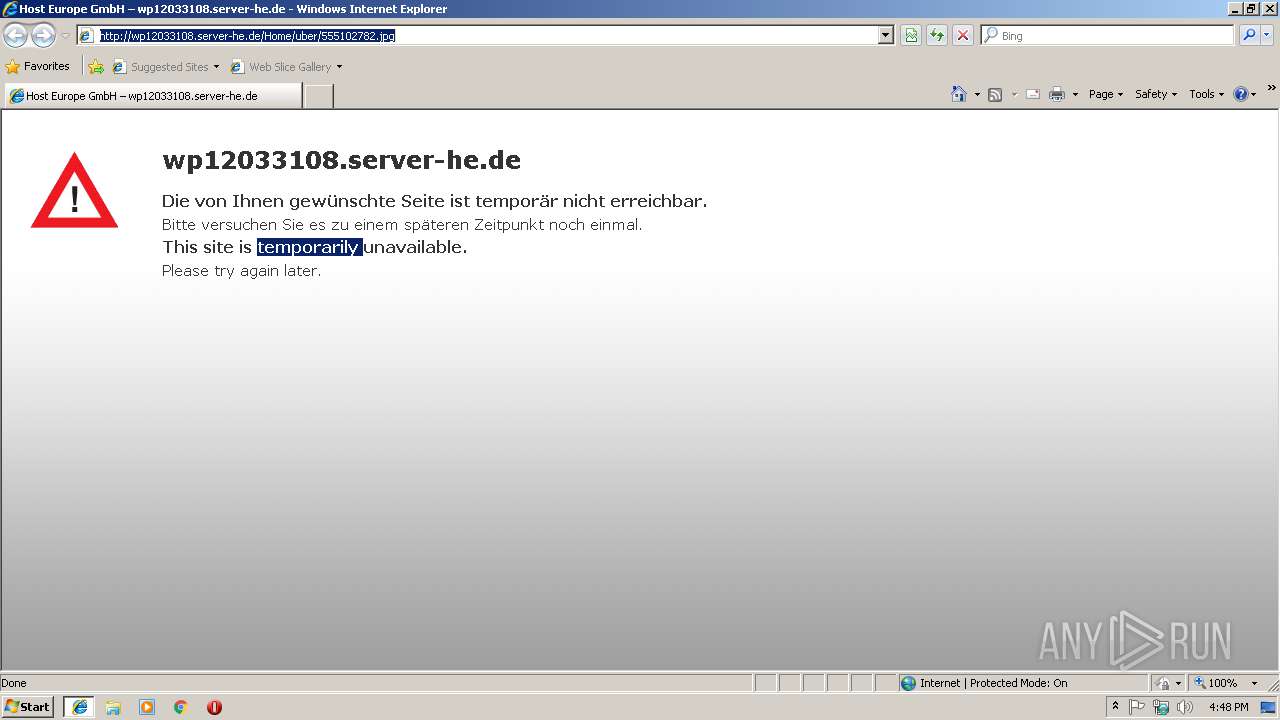The width and height of the screenshot is (1280, 720).
Task: Click the 4:48 PM clock
Action: 1228,707
